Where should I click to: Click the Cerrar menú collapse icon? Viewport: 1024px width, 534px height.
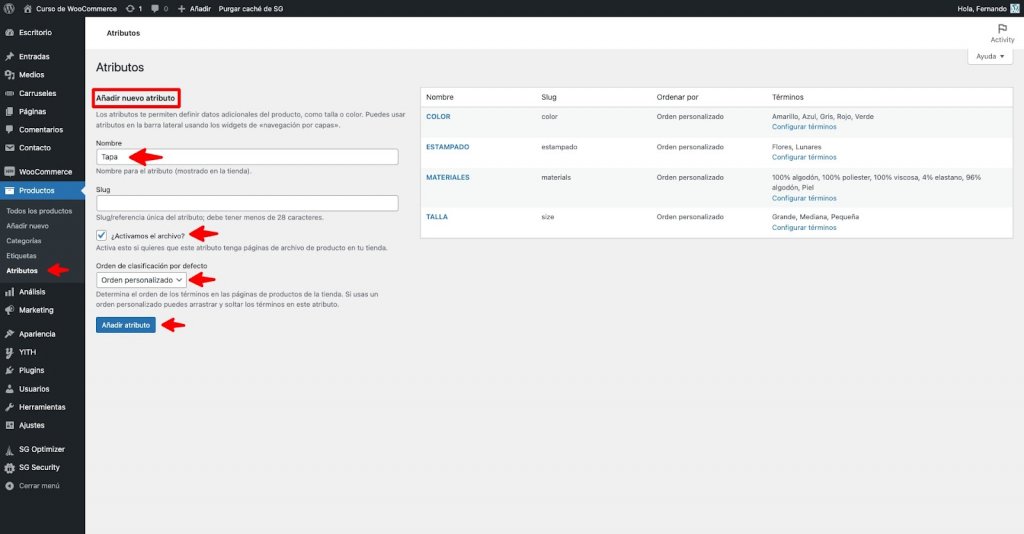(x=9, y=486)
